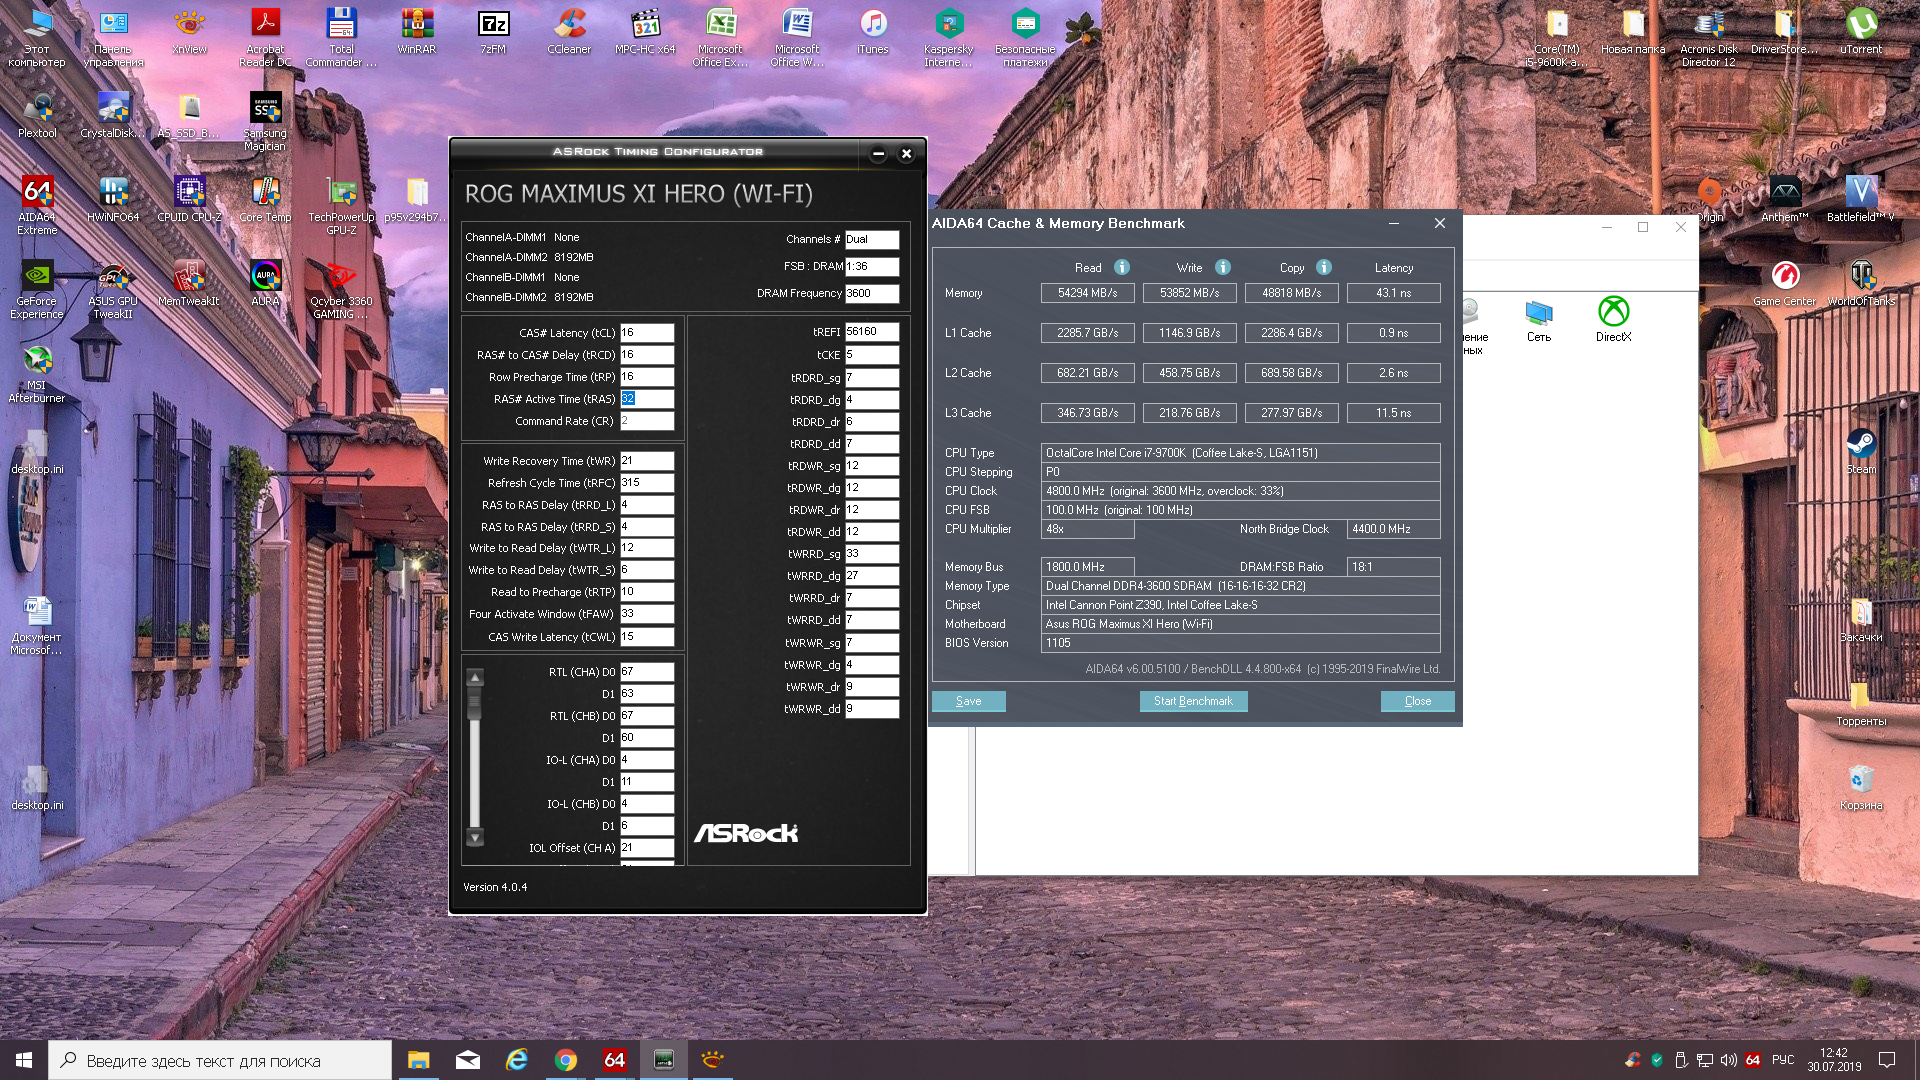Viewport: 1920px width, 1080px height.
Task: Click the Windows search box on the taskbar
Action: click(220, 1060)
